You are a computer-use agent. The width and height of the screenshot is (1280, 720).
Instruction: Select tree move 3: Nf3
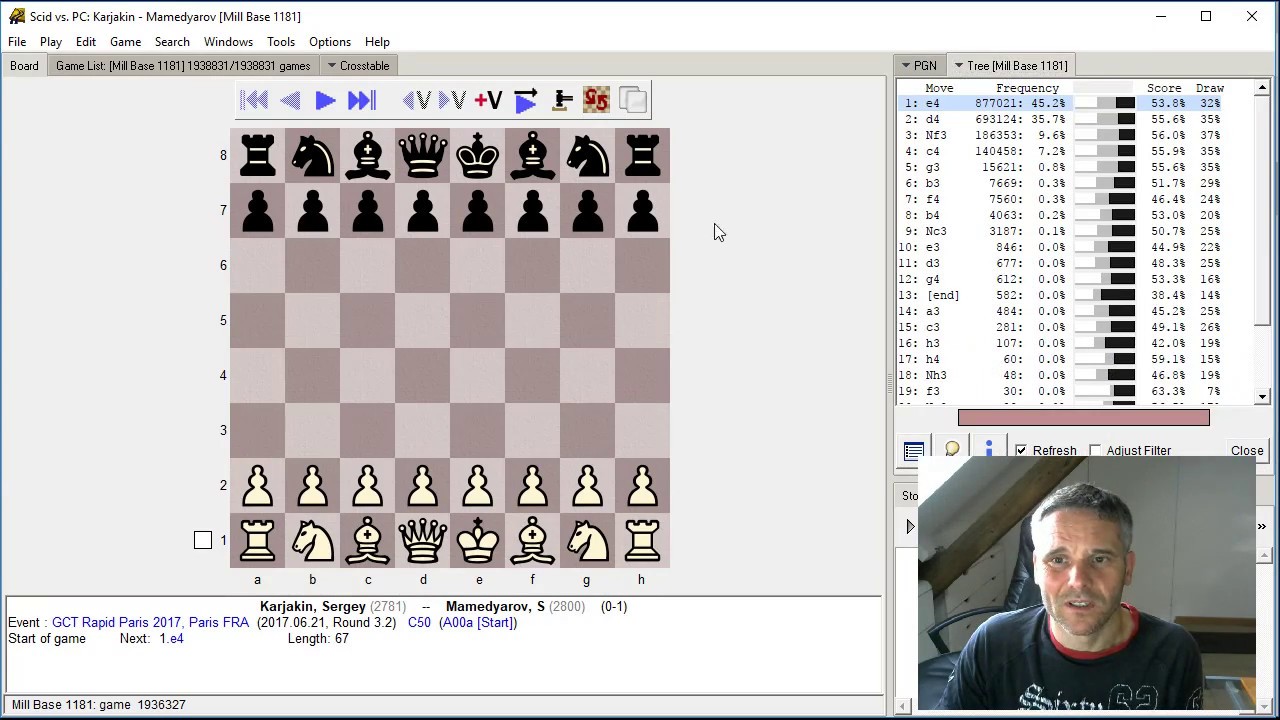pos(1076,135)
